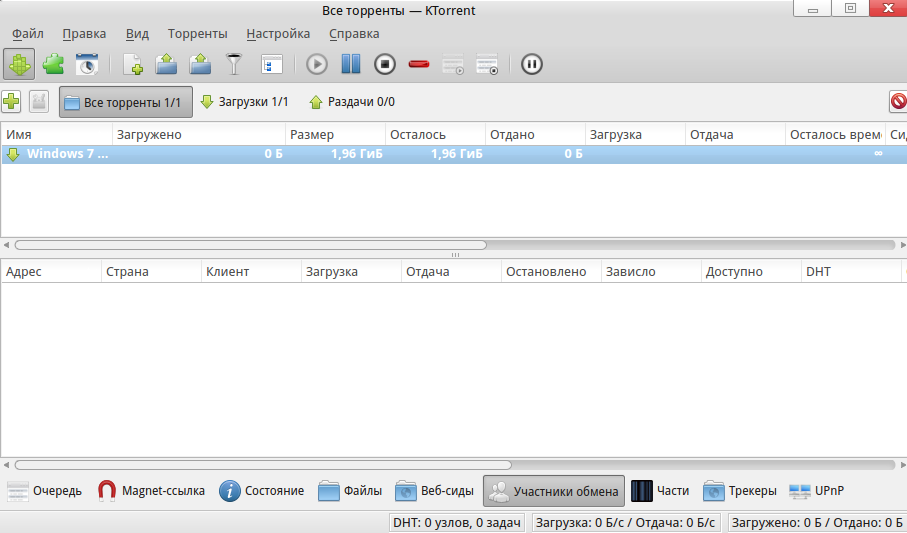Screen dimensions: 907x533
Task: Open the media list view icon
Action: [x=272, y=64]
